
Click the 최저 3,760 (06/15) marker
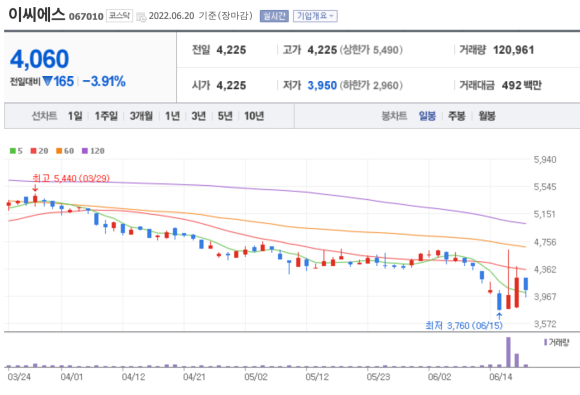click(464, 325)
